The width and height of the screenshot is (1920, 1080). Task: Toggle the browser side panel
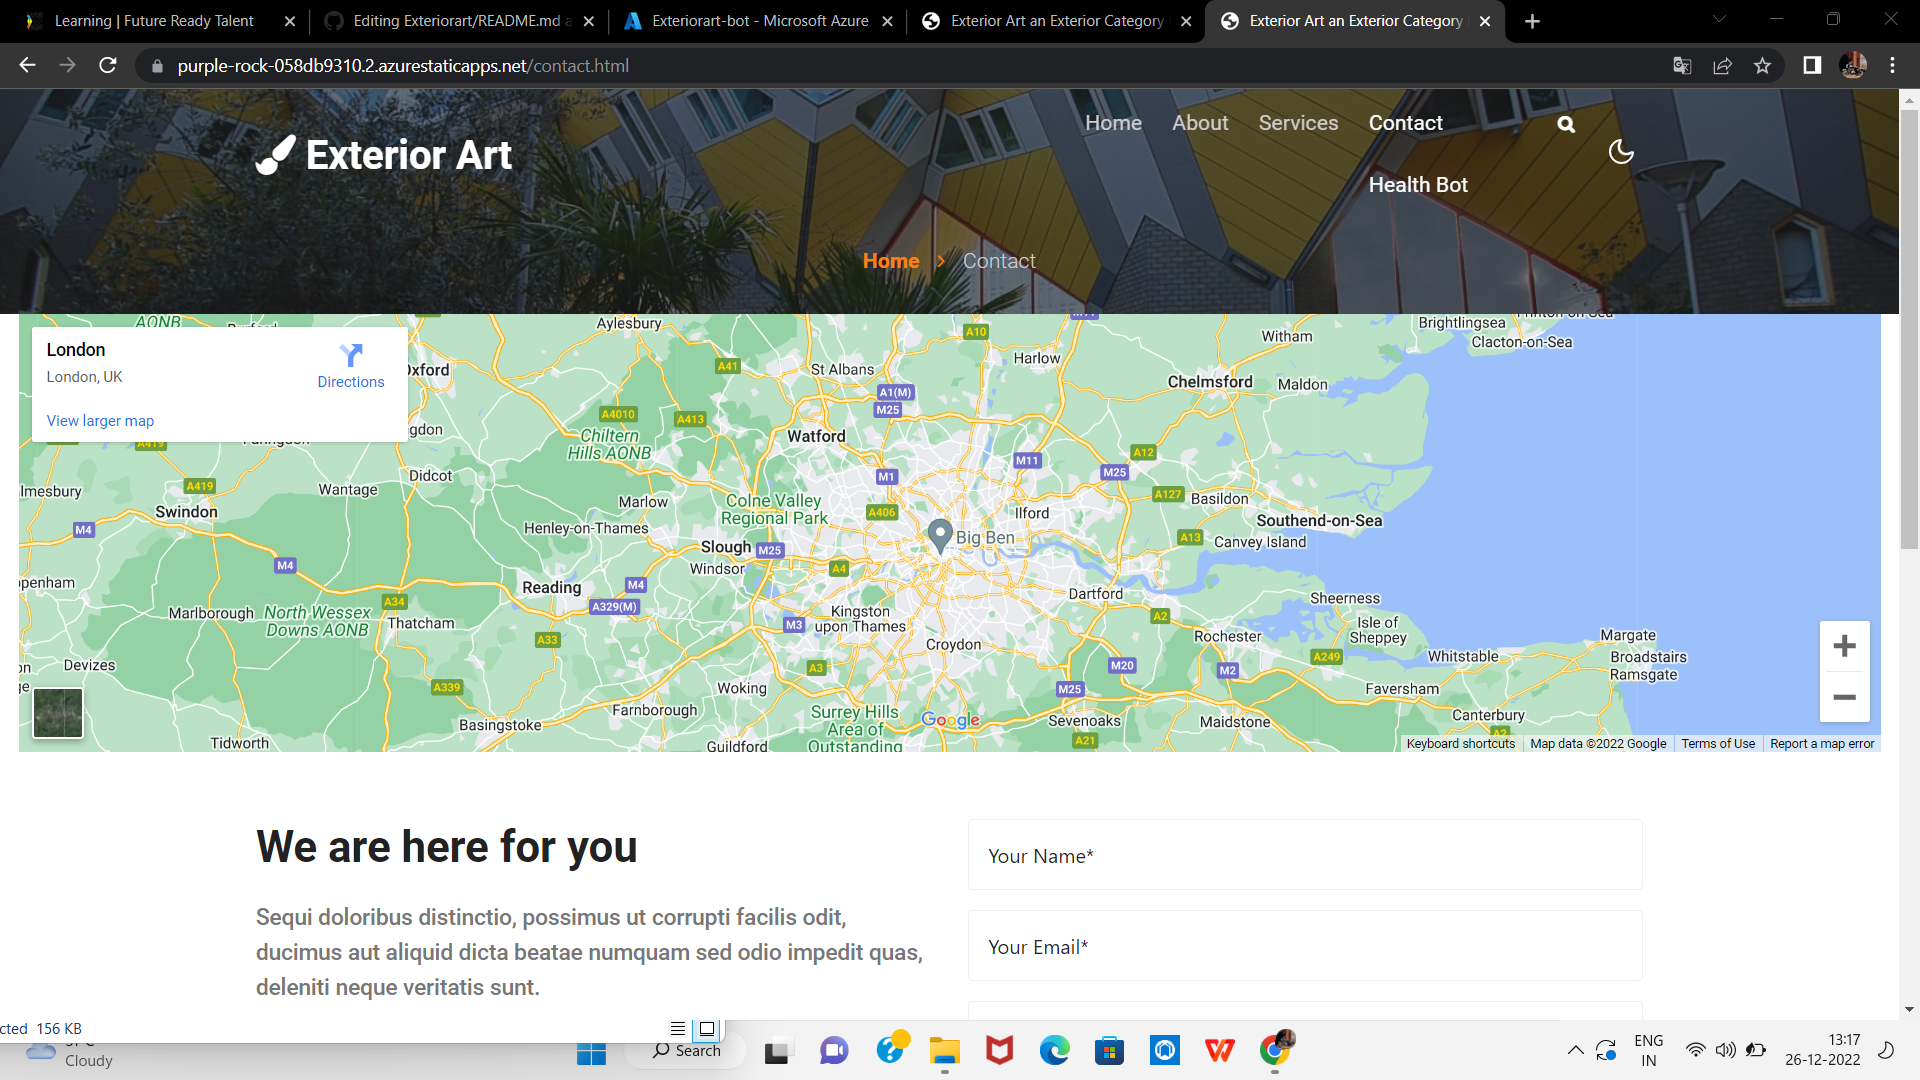coord(1812,66)
